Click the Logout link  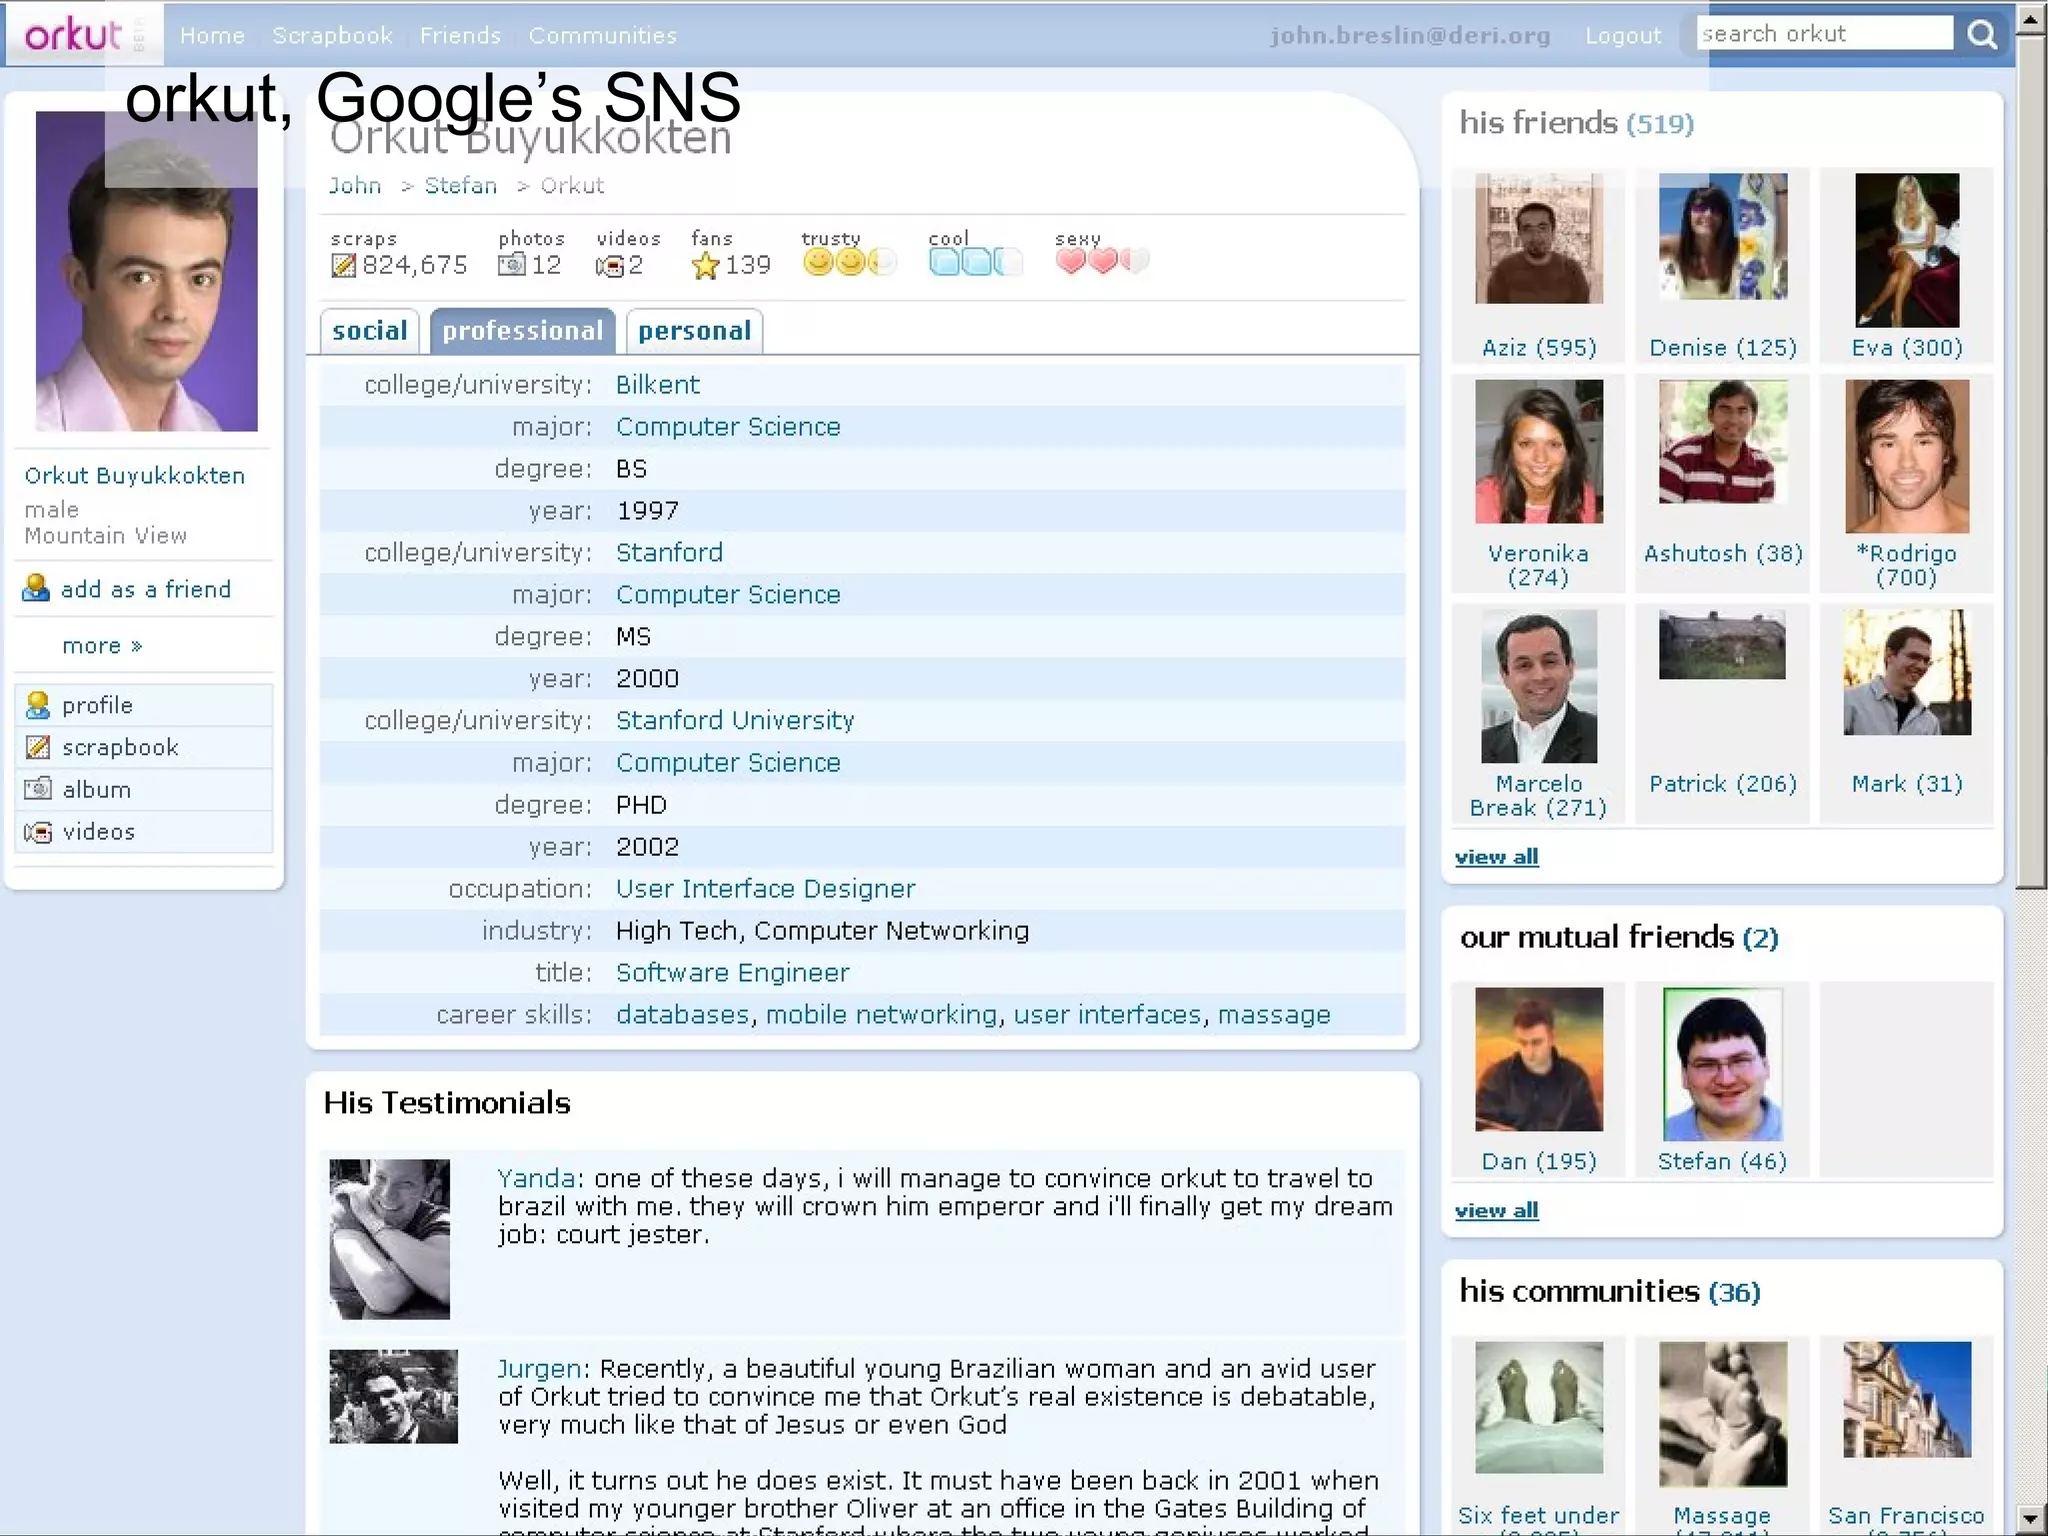(1622, 35)
